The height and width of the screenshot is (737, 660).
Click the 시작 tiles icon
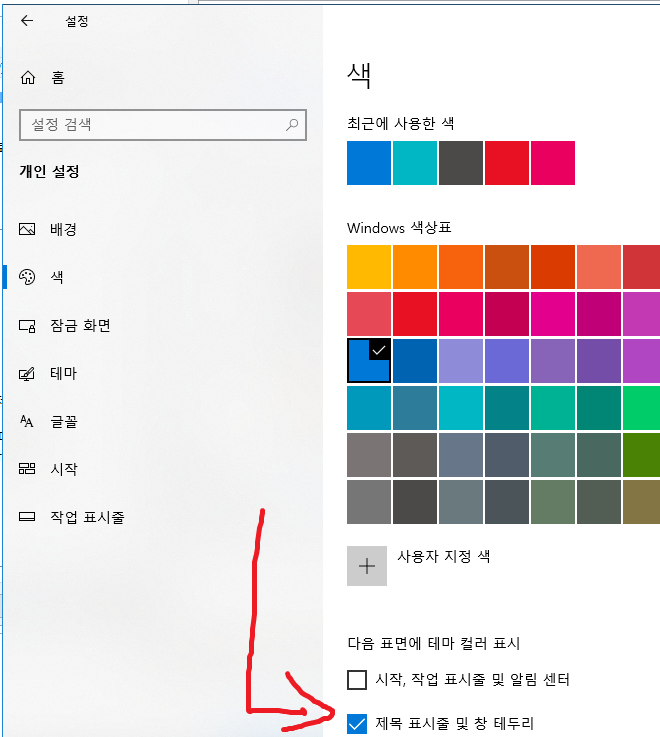27,469
